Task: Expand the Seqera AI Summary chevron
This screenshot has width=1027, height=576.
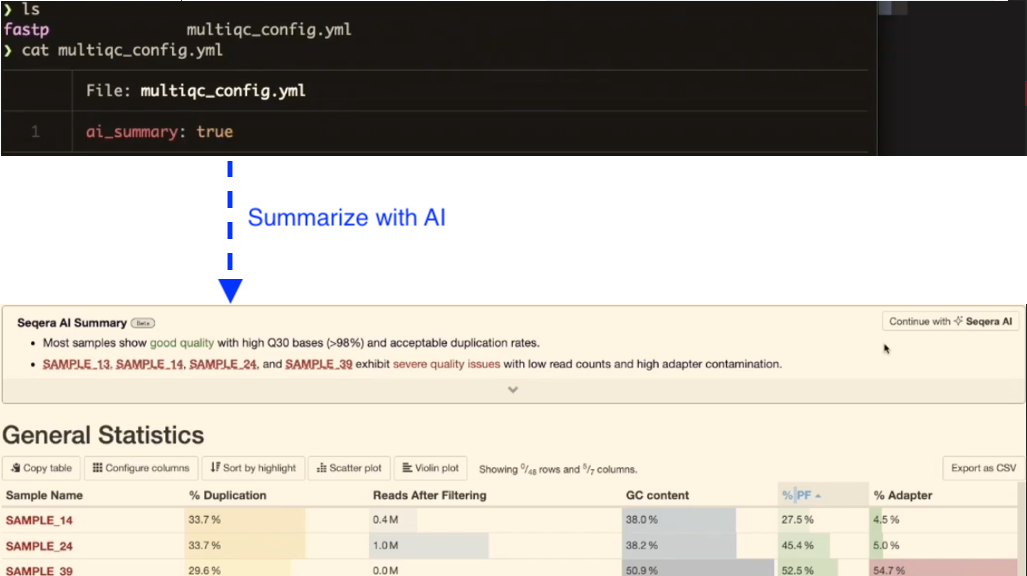Action: pos(513,390)
